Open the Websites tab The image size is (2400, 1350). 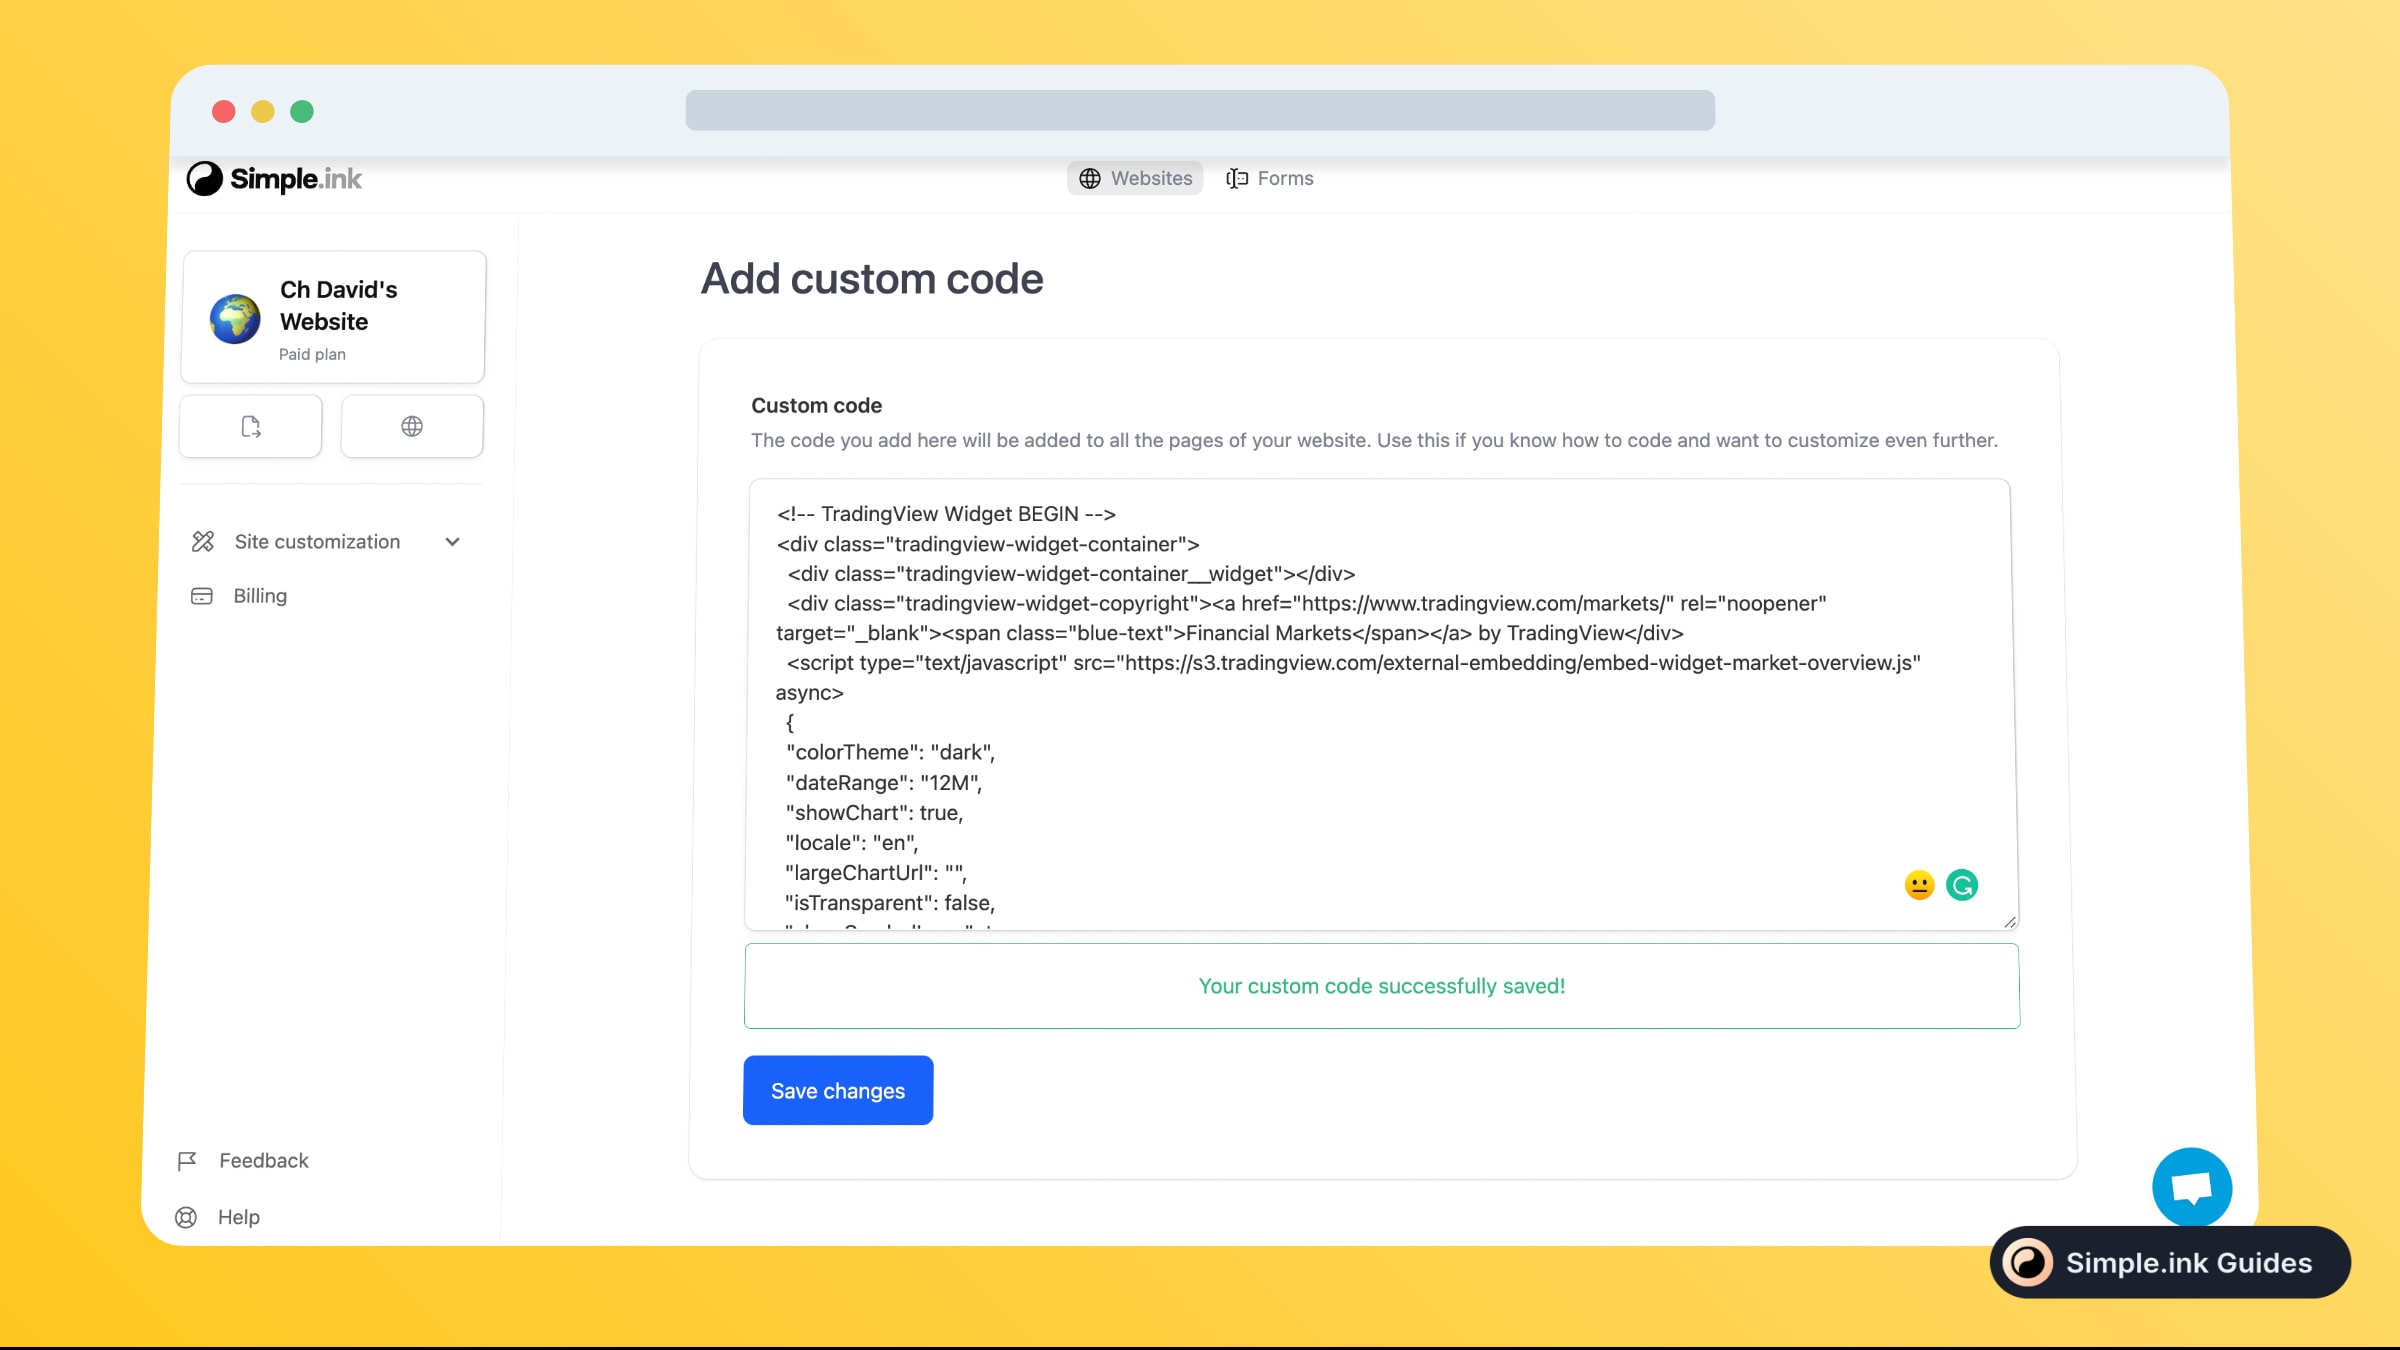click(1135, 178)
